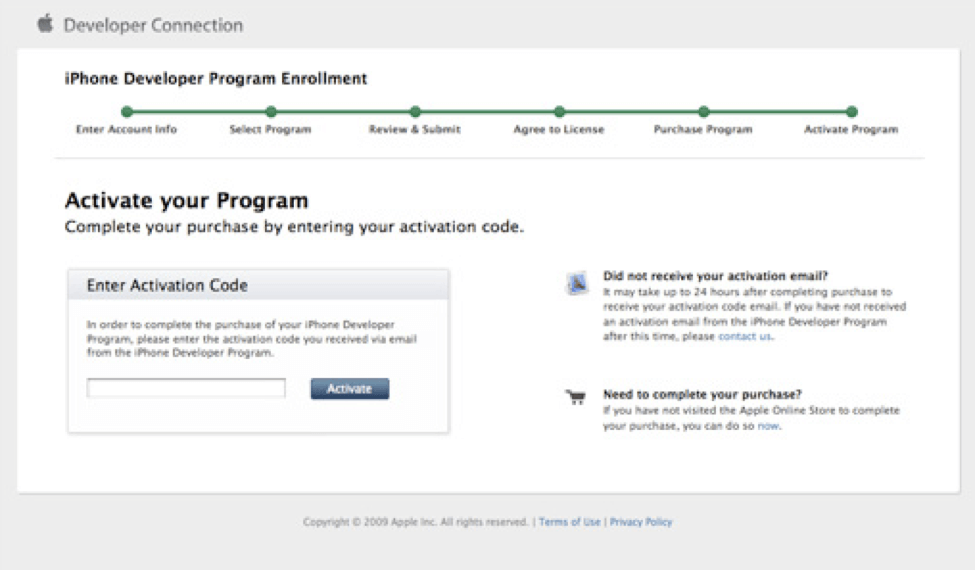Click the Review & Submit step dot

[415, 112]
